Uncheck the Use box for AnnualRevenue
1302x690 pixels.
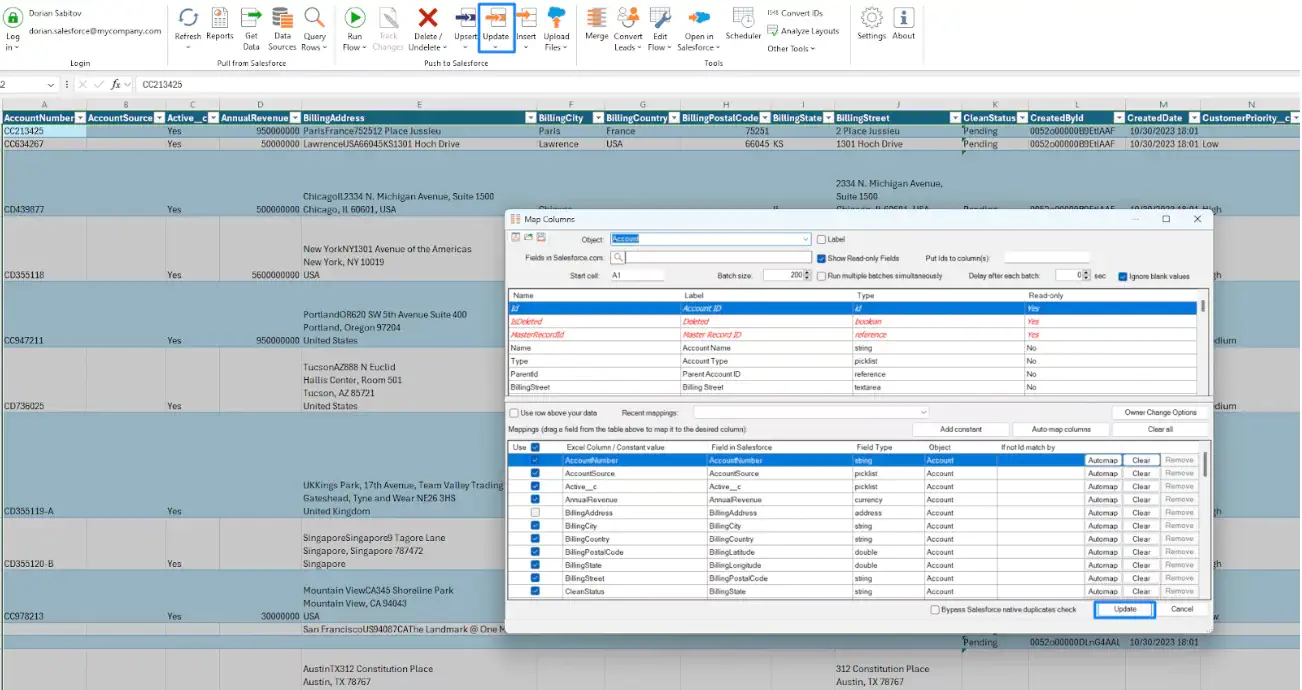[536, 499]
